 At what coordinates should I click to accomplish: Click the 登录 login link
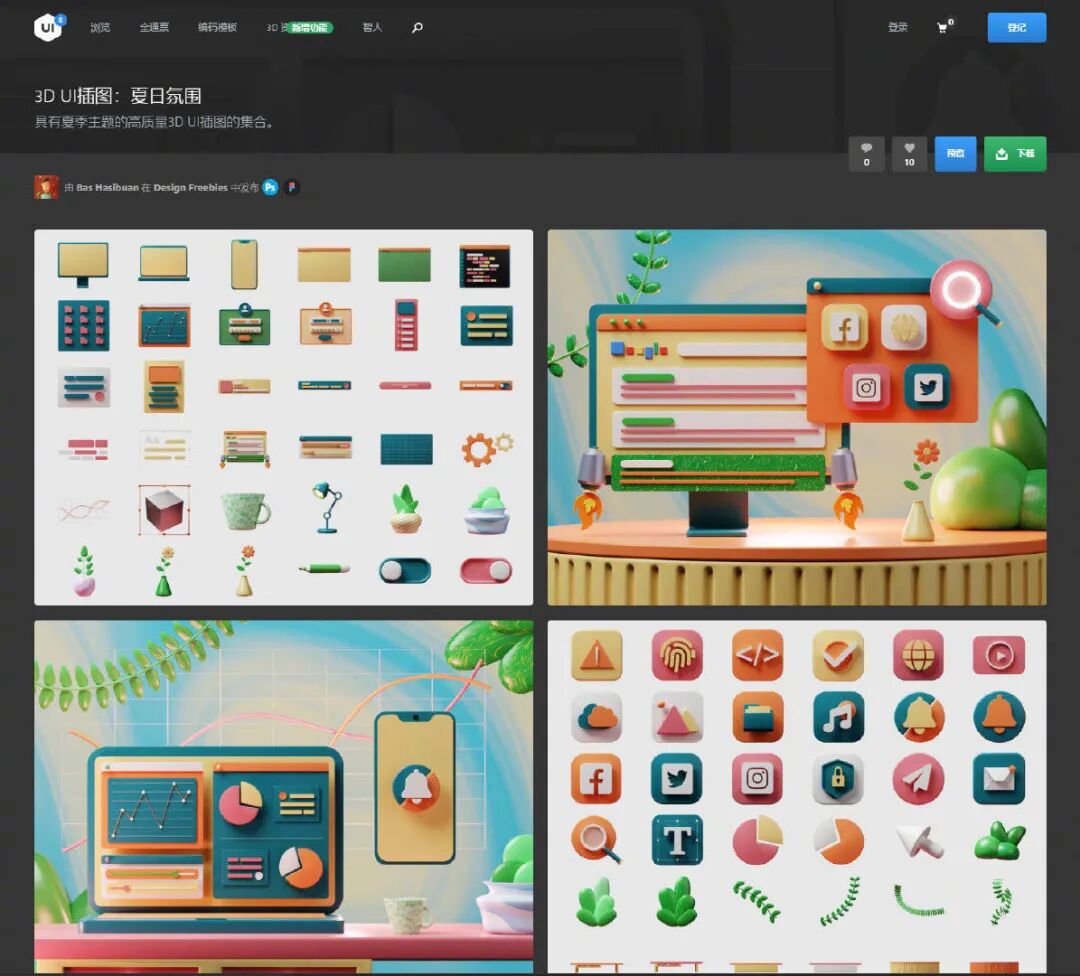pos(897,28)
